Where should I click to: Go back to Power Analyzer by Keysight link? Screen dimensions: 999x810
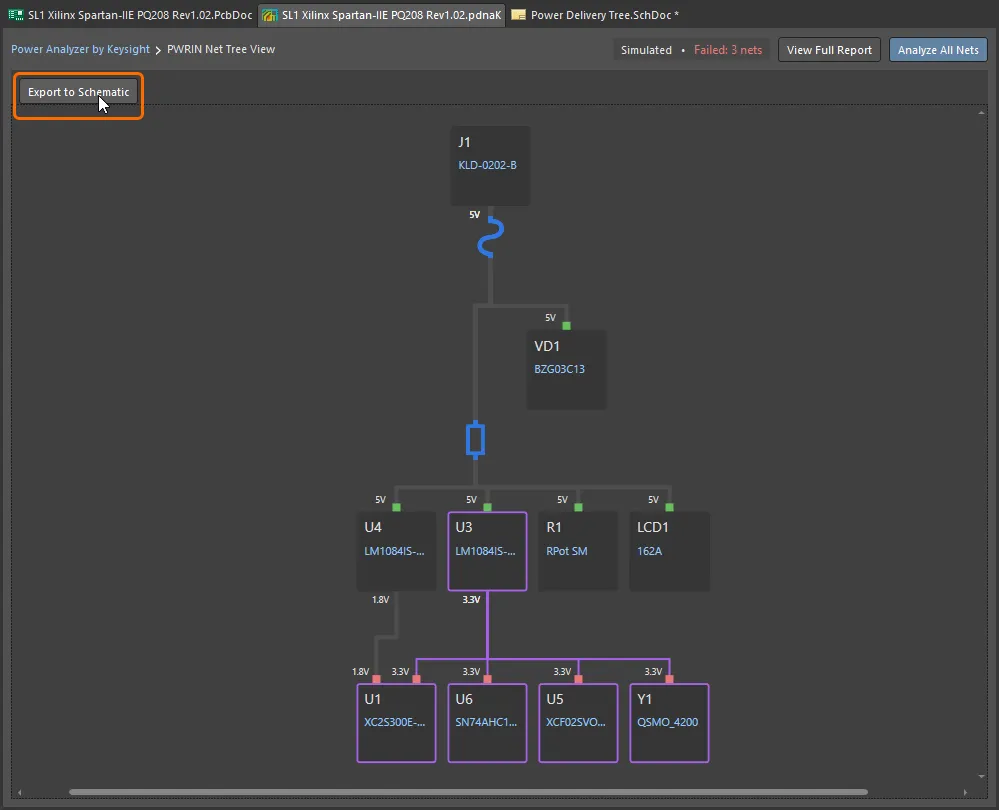point(80,49)
